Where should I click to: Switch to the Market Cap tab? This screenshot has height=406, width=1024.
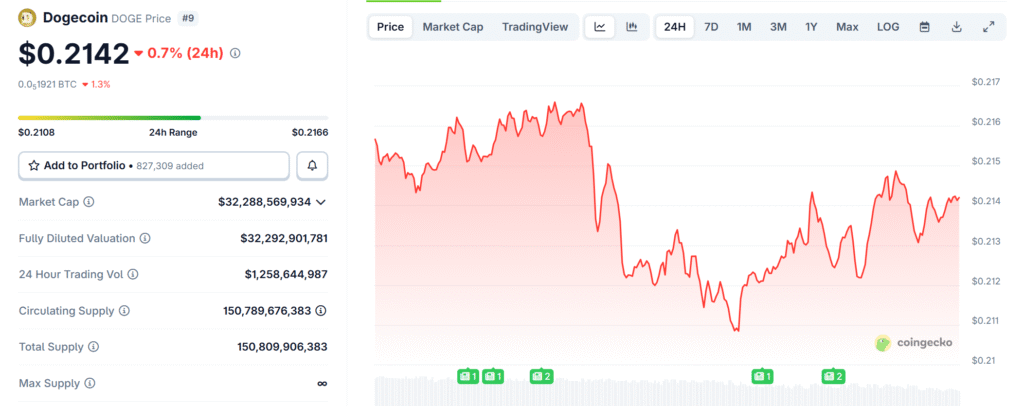coord(452,27)
